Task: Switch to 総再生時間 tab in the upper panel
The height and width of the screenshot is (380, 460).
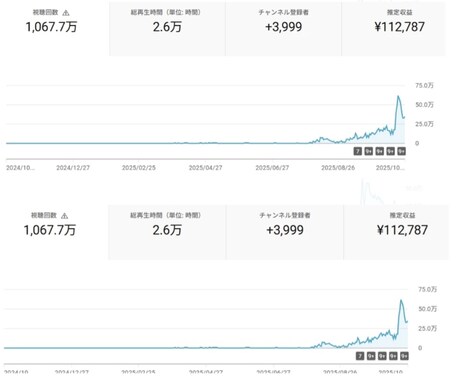Action: click(167, 28)
